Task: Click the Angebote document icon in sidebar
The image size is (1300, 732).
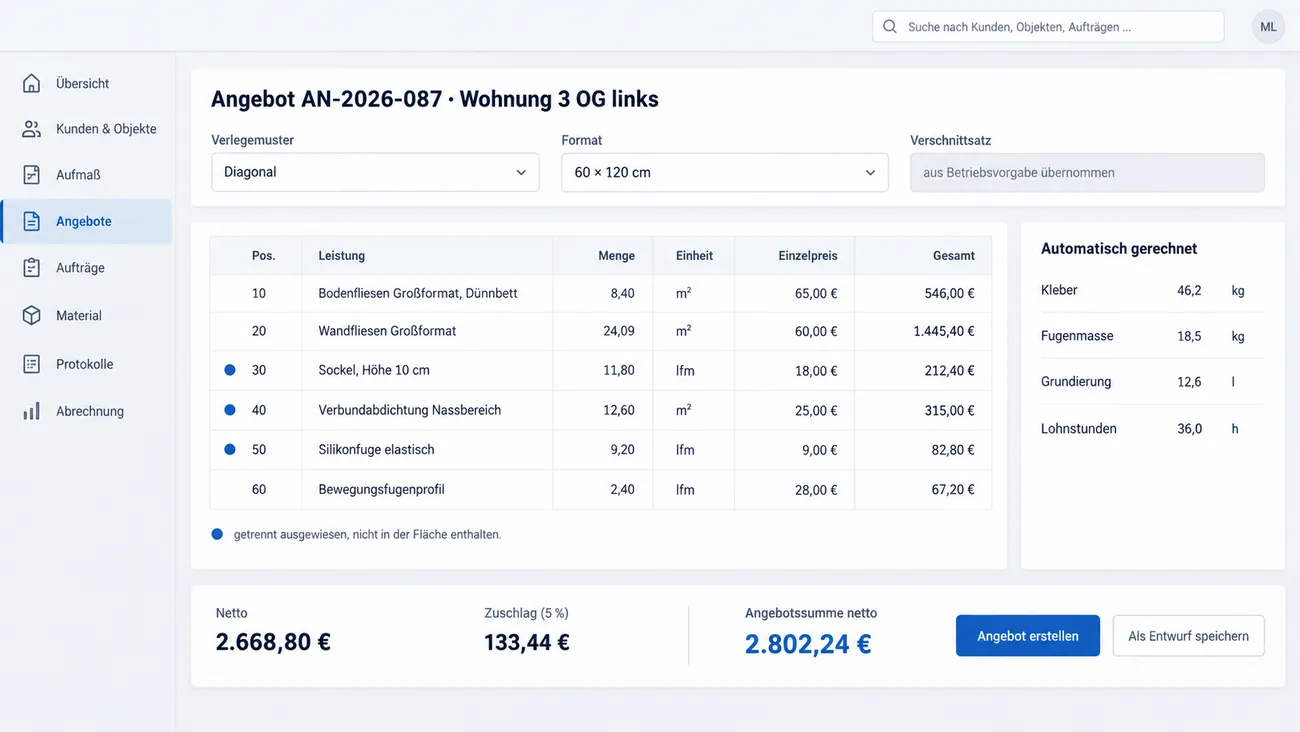Action: tap(32, 221)
